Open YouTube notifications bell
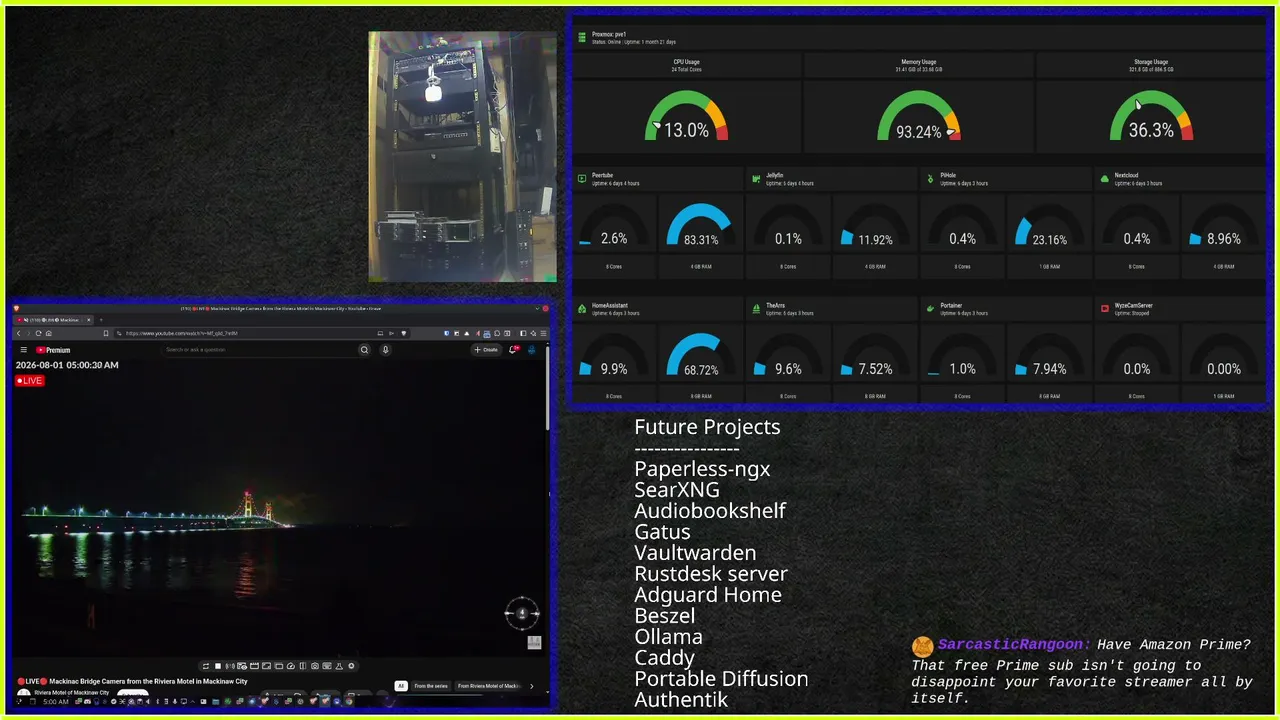Screen dimensions: 1280x720 (x=514, y=350)
